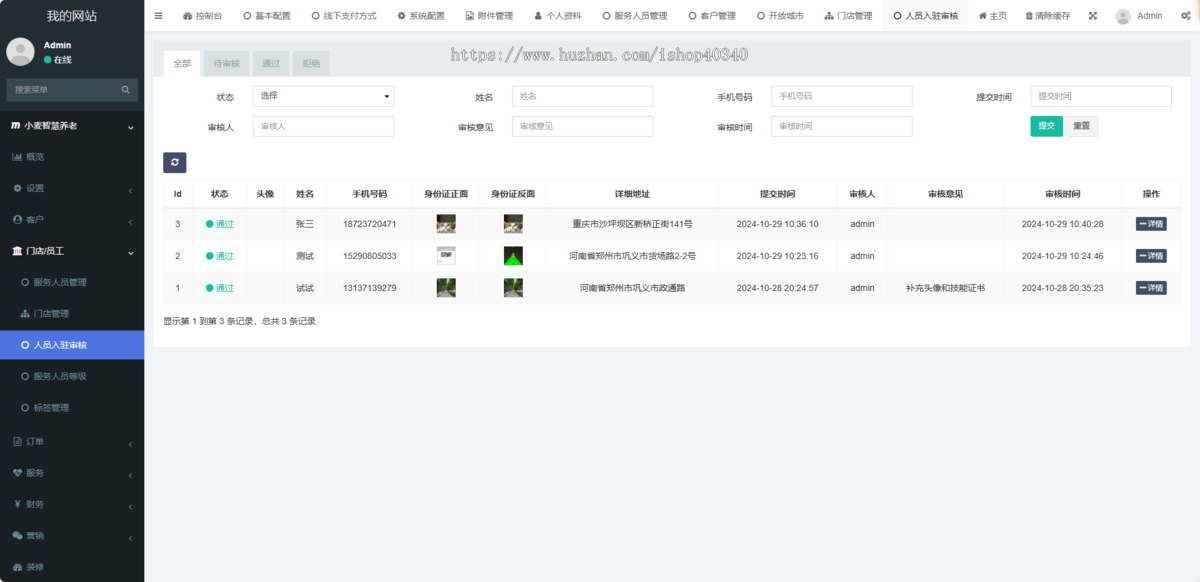Switch to 服务人员管理 top tab
The image size is (1200, 582).
635,16
